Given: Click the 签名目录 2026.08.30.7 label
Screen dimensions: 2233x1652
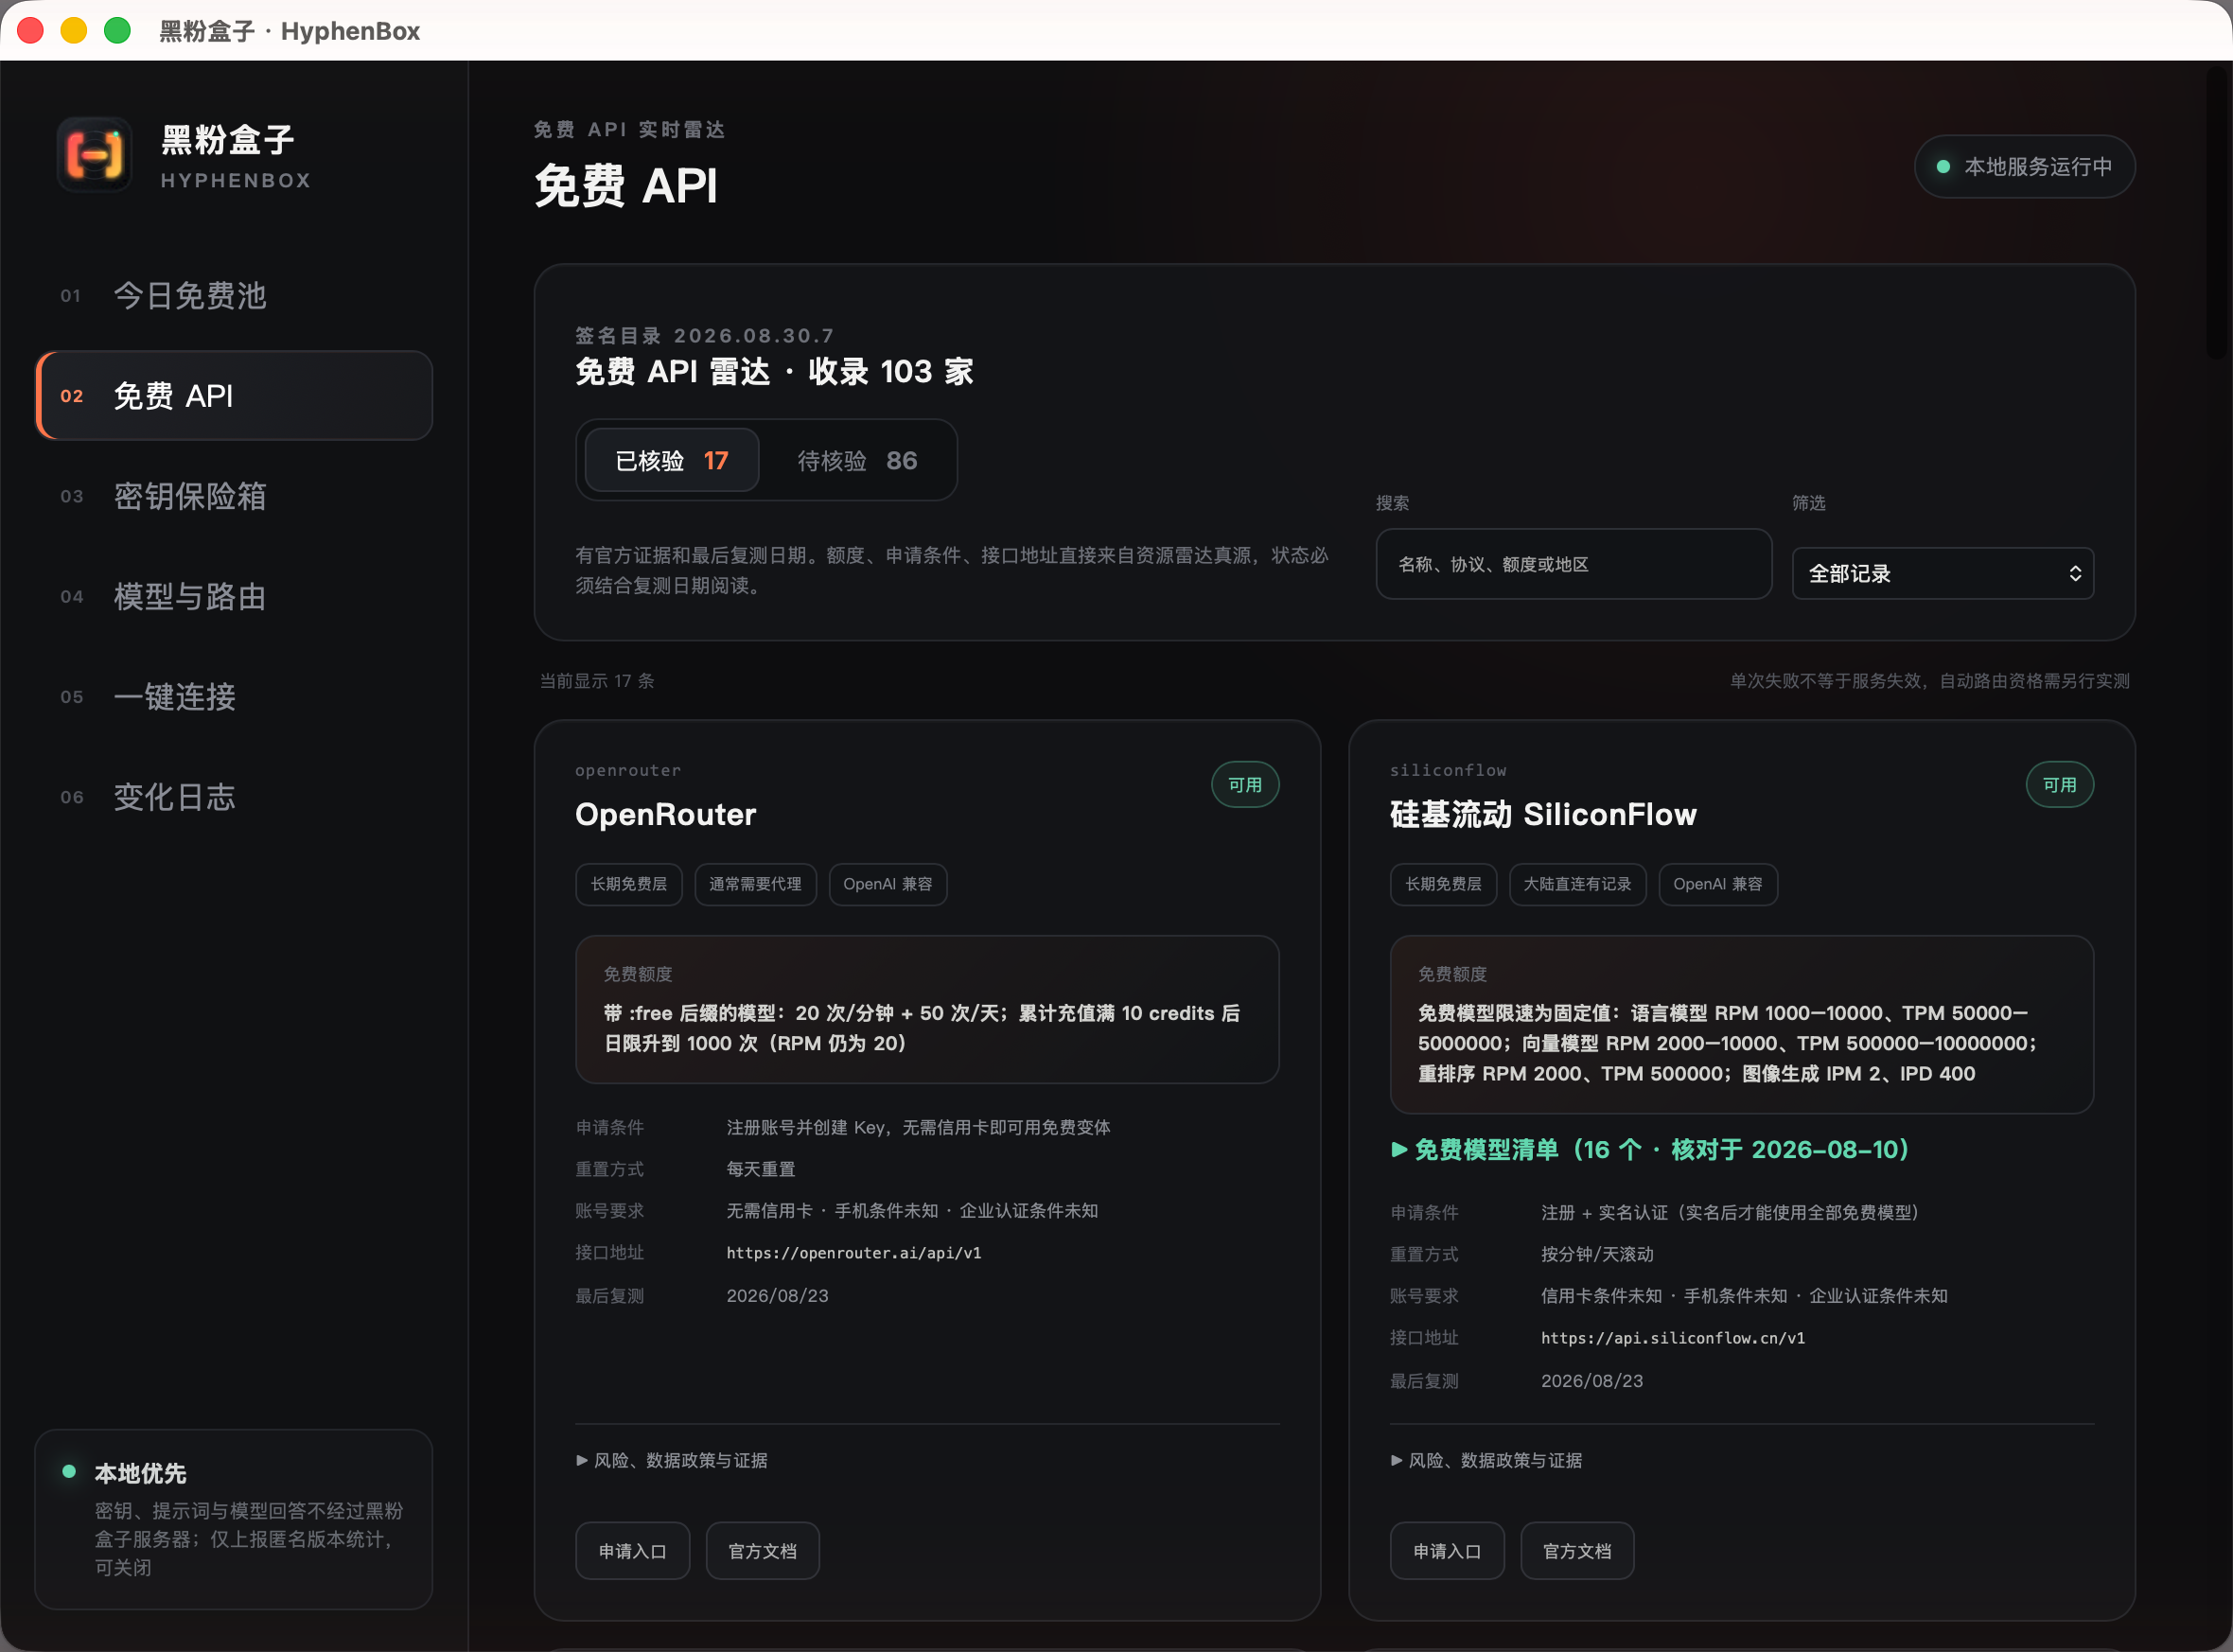Looking at the screenshot, I should tap(704, 336).
